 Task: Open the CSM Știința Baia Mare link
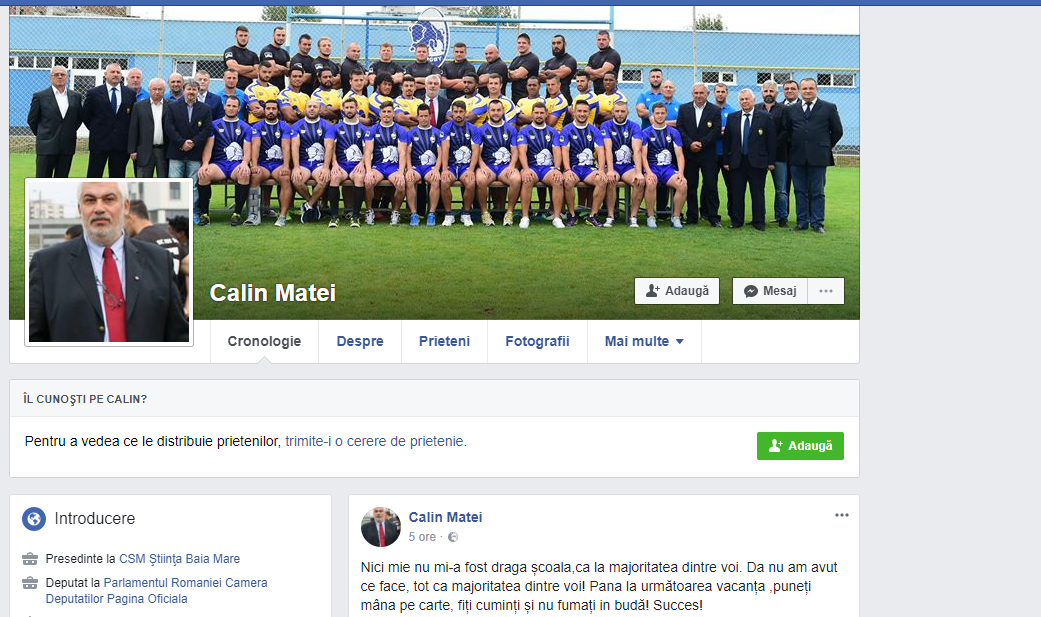pos(179,559)
